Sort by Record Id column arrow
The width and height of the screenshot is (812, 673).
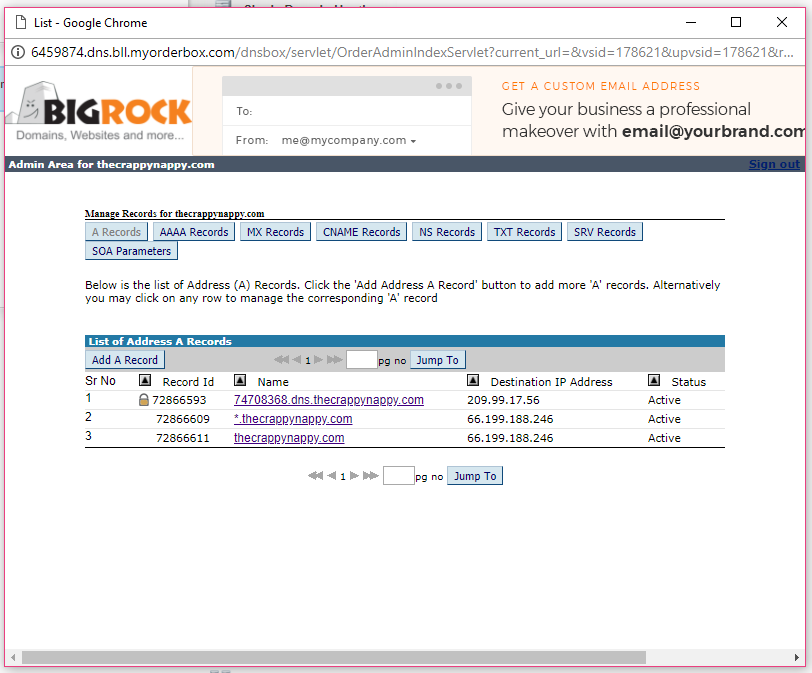click(145, 381)
